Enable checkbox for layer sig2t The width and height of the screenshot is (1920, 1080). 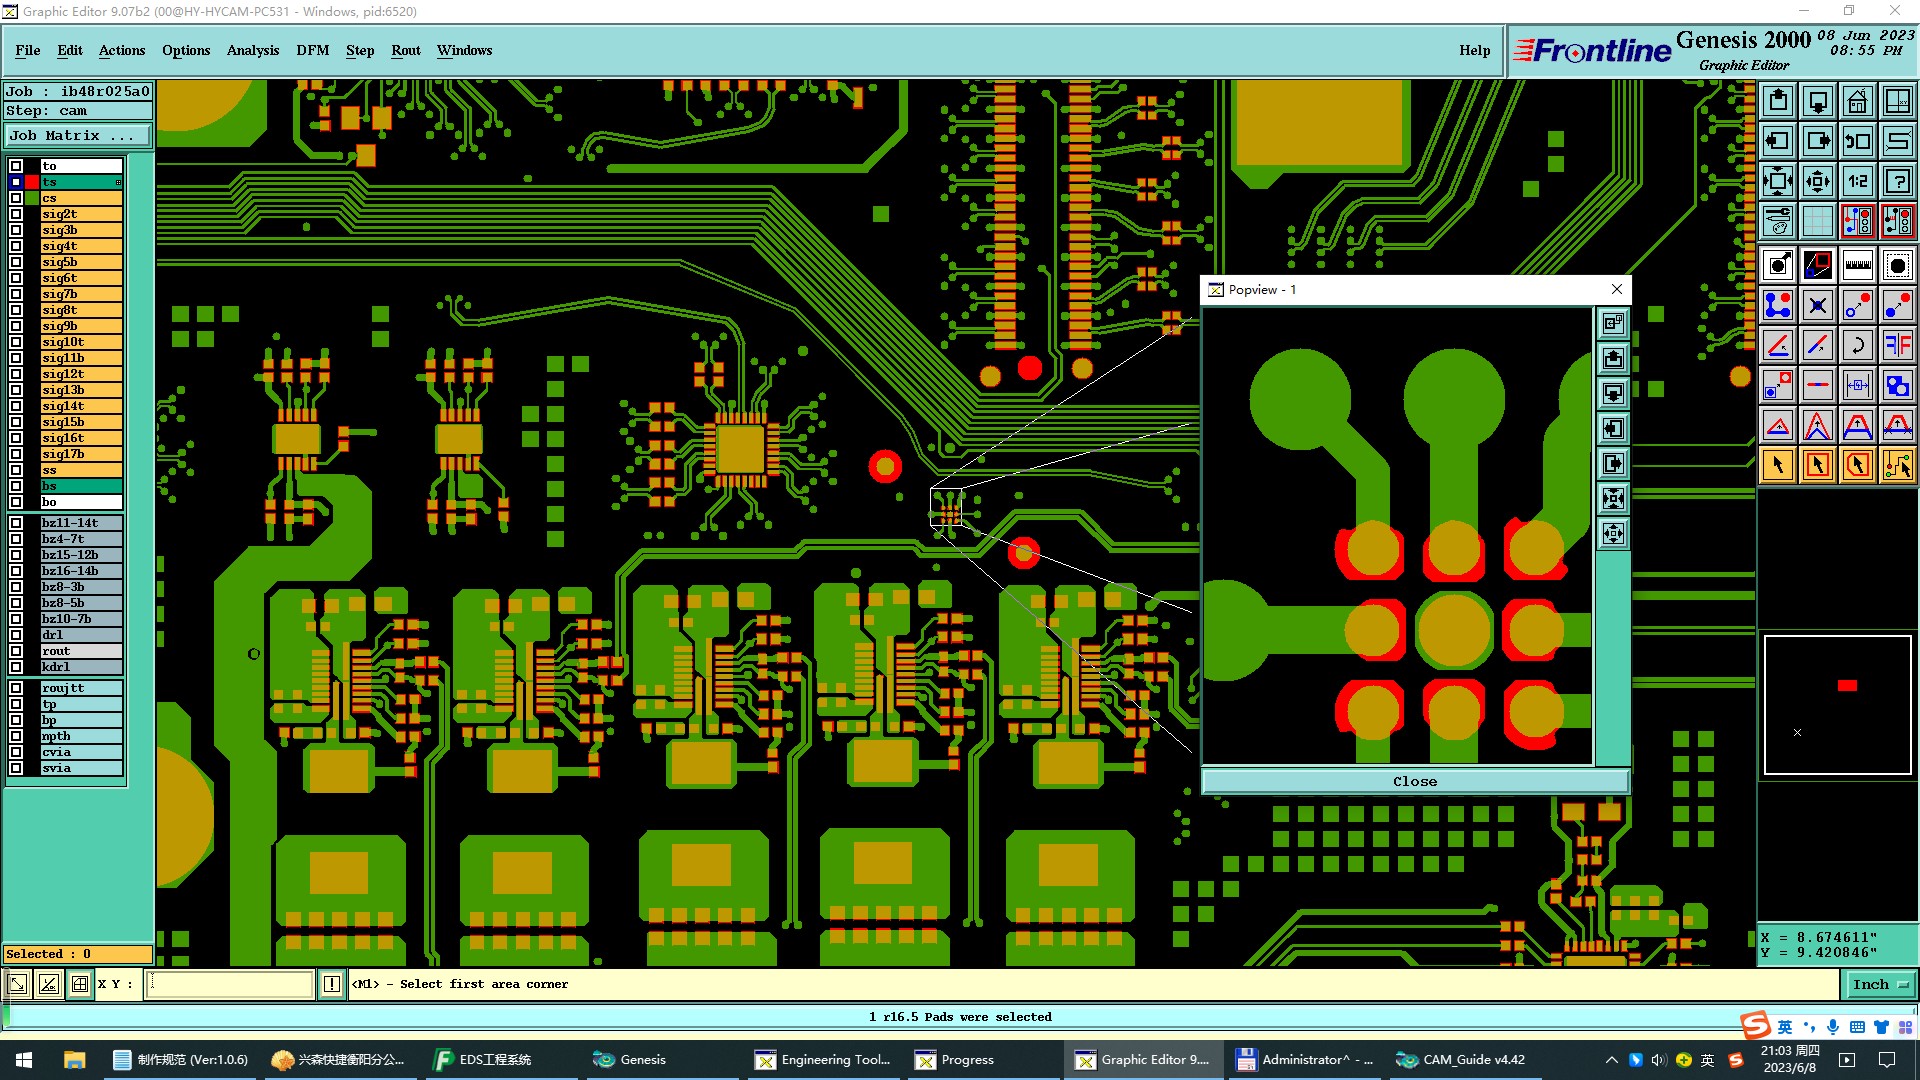coord(16,214)
